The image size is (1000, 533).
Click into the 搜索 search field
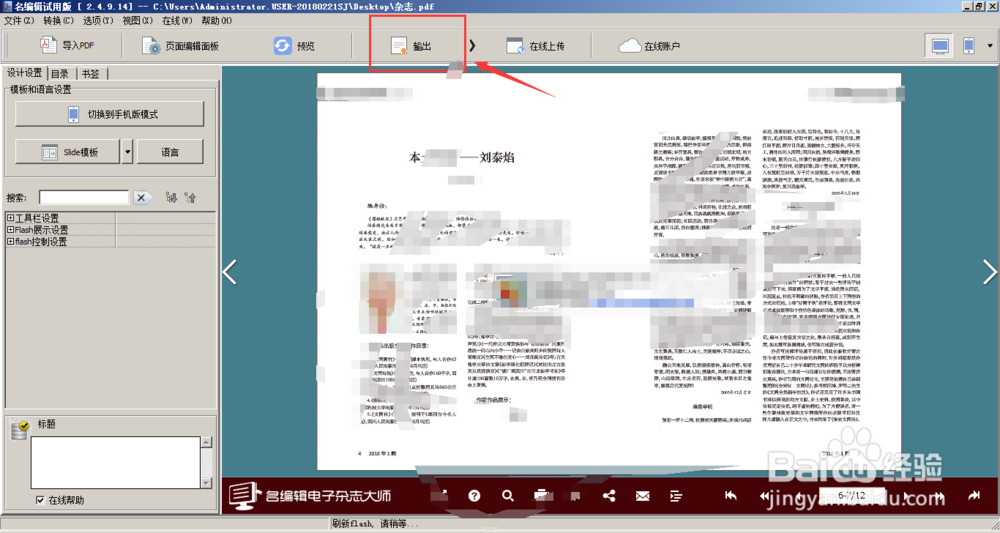click(84, 198)
